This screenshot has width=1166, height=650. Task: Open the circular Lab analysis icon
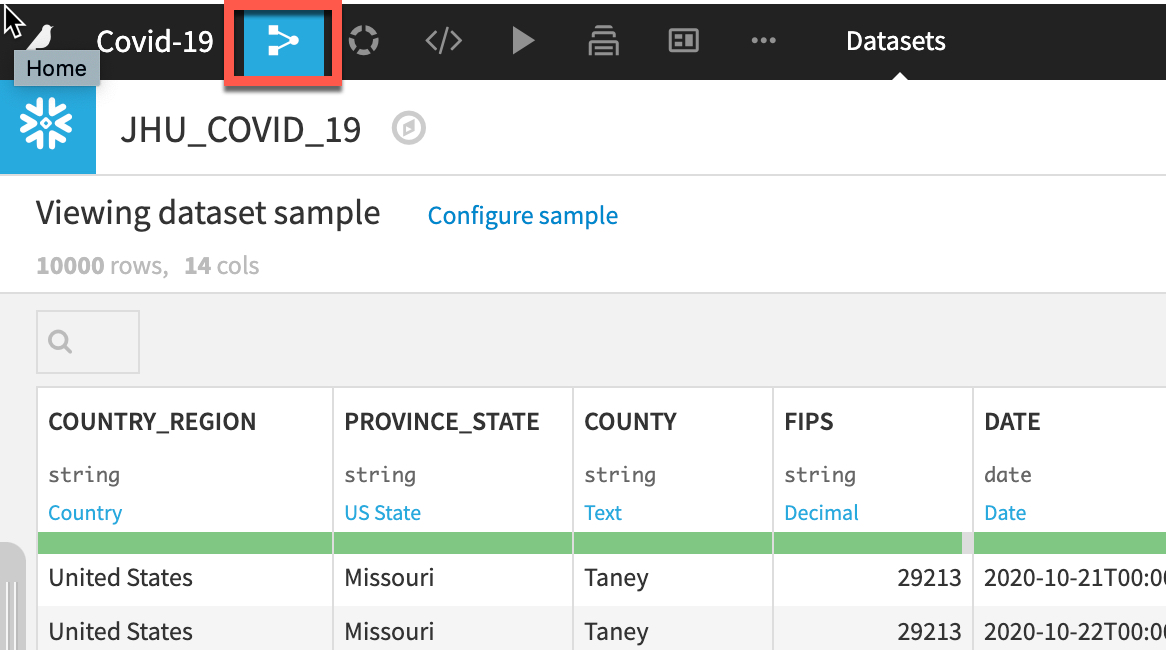363,41
